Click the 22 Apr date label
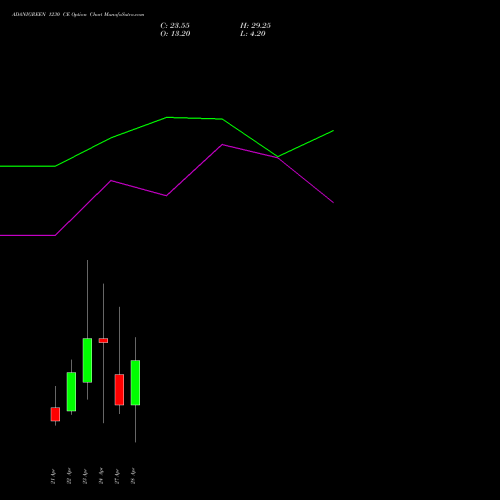 pos(69,476)
